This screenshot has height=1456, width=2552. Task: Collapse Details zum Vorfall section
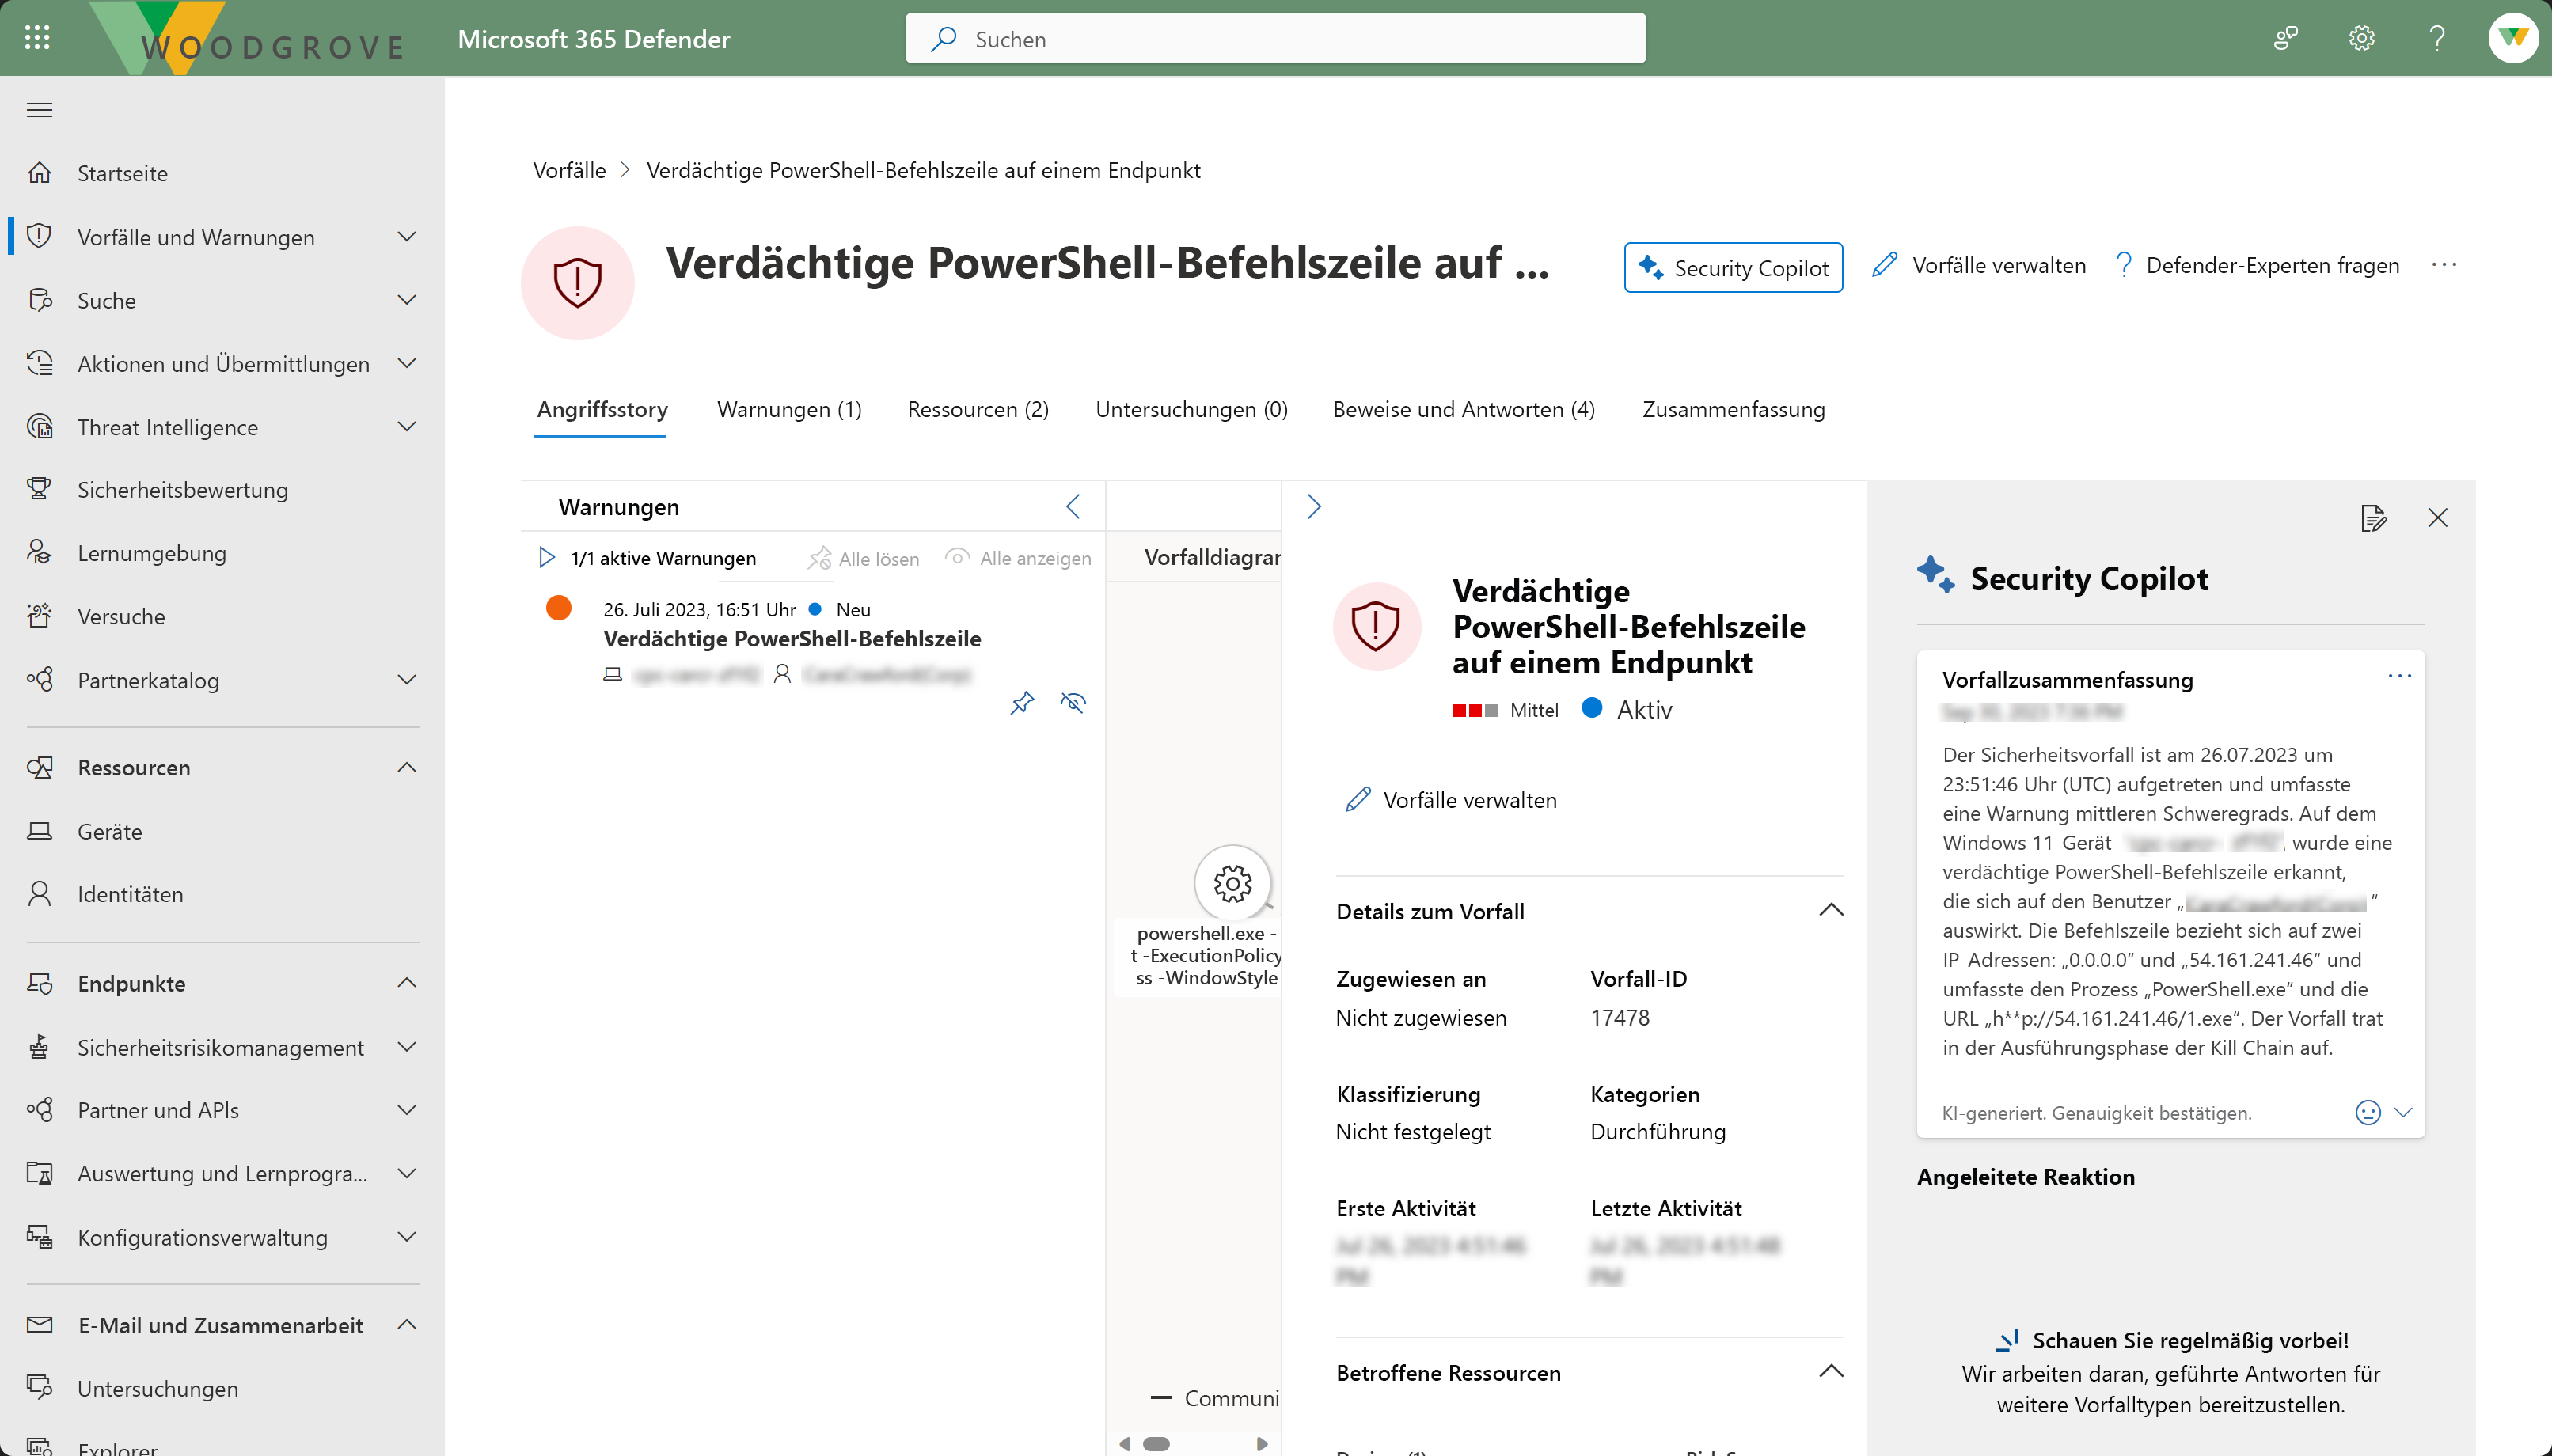coord(1830,910)
